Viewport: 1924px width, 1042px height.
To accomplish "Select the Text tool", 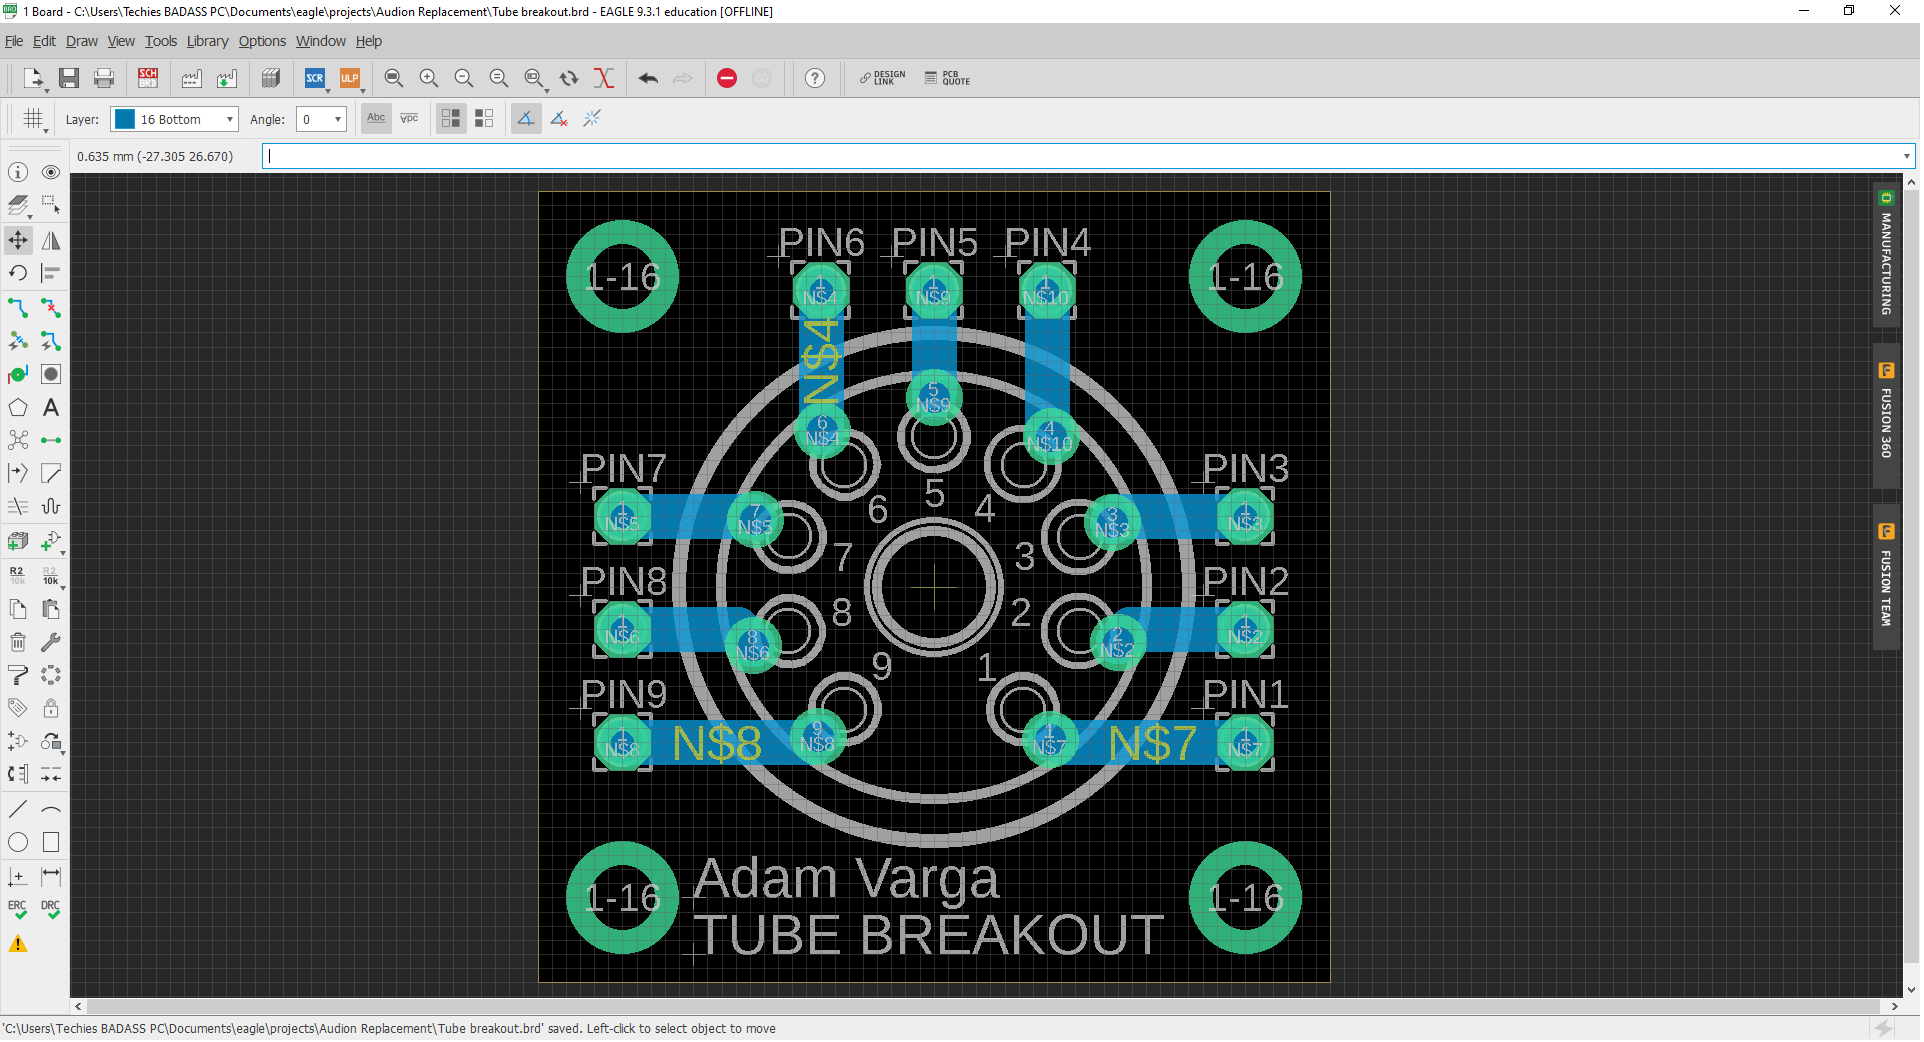I will click(x=51, y=407).
